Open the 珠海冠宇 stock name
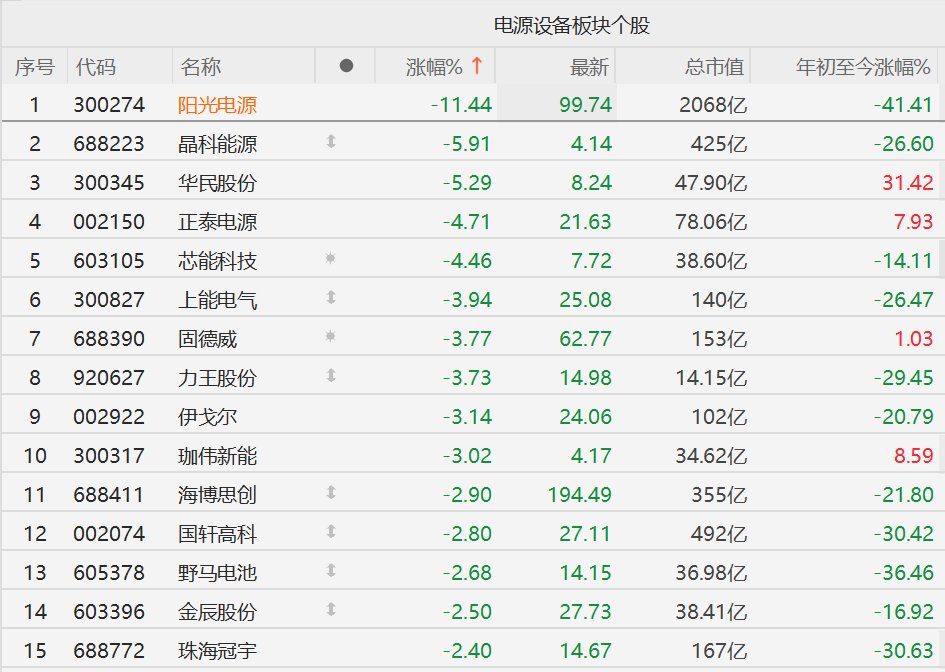This screenshot has height=672, width=945. pyautogui.click(x=218, y=651)
